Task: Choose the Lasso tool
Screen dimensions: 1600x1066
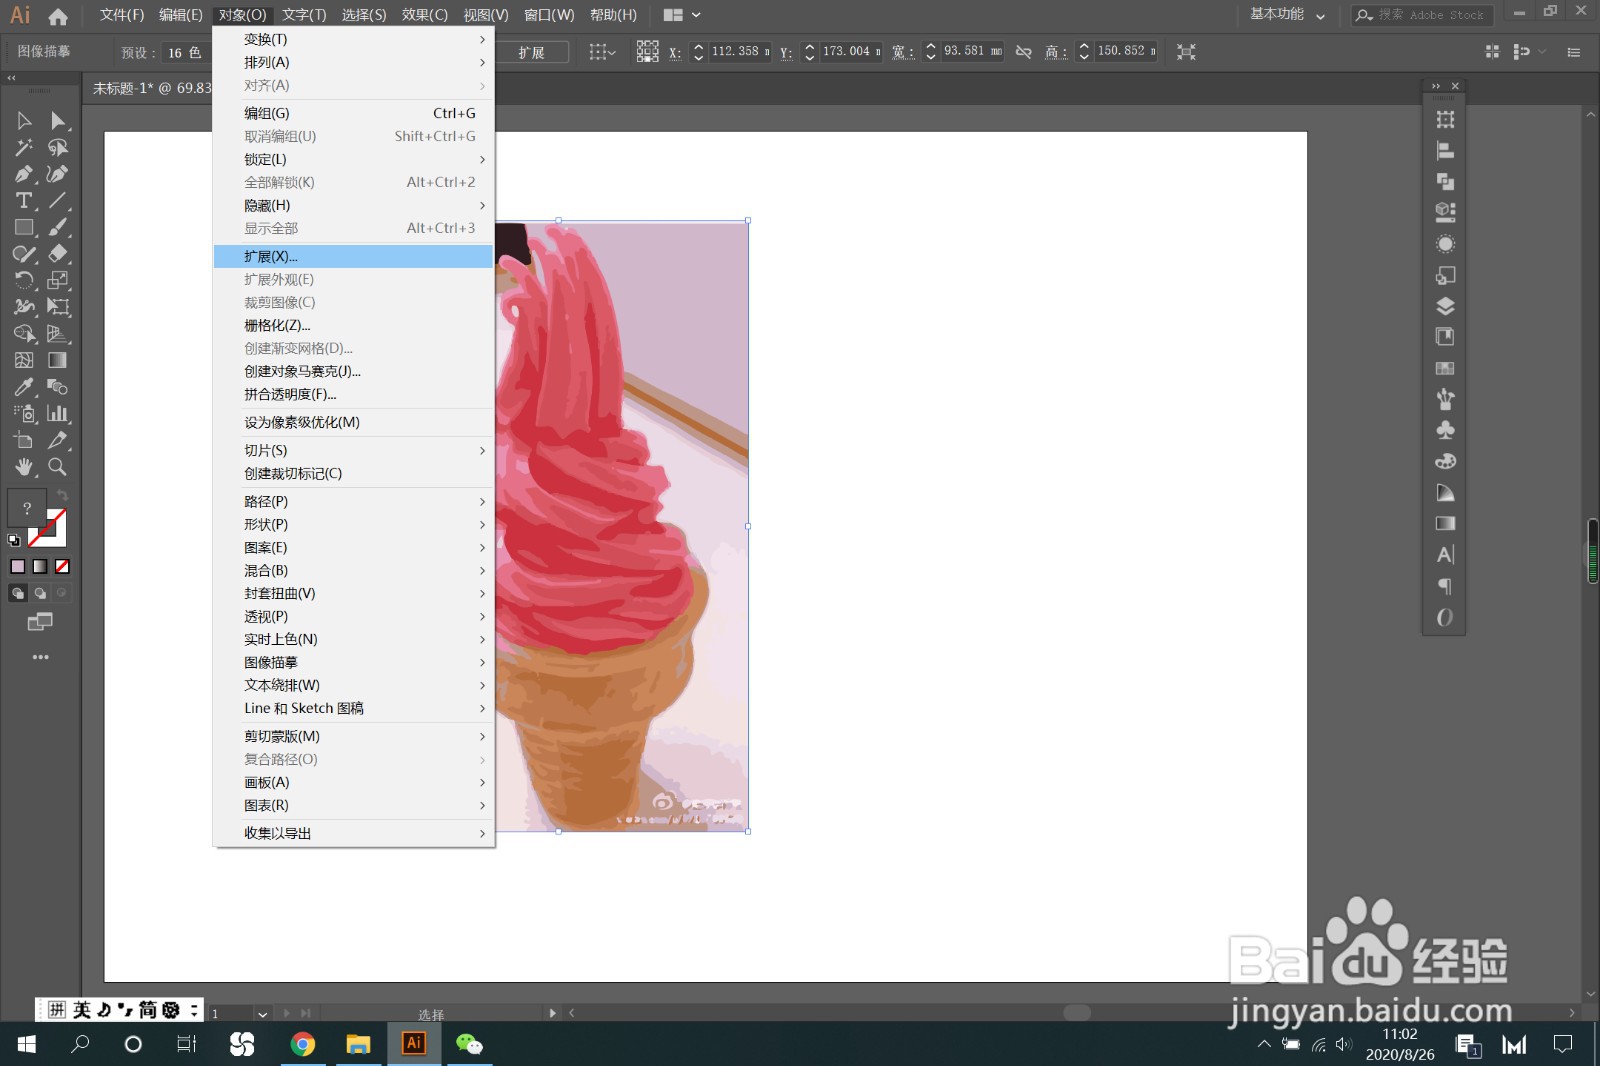Action: pyautogui.click(x=58, y=148)
